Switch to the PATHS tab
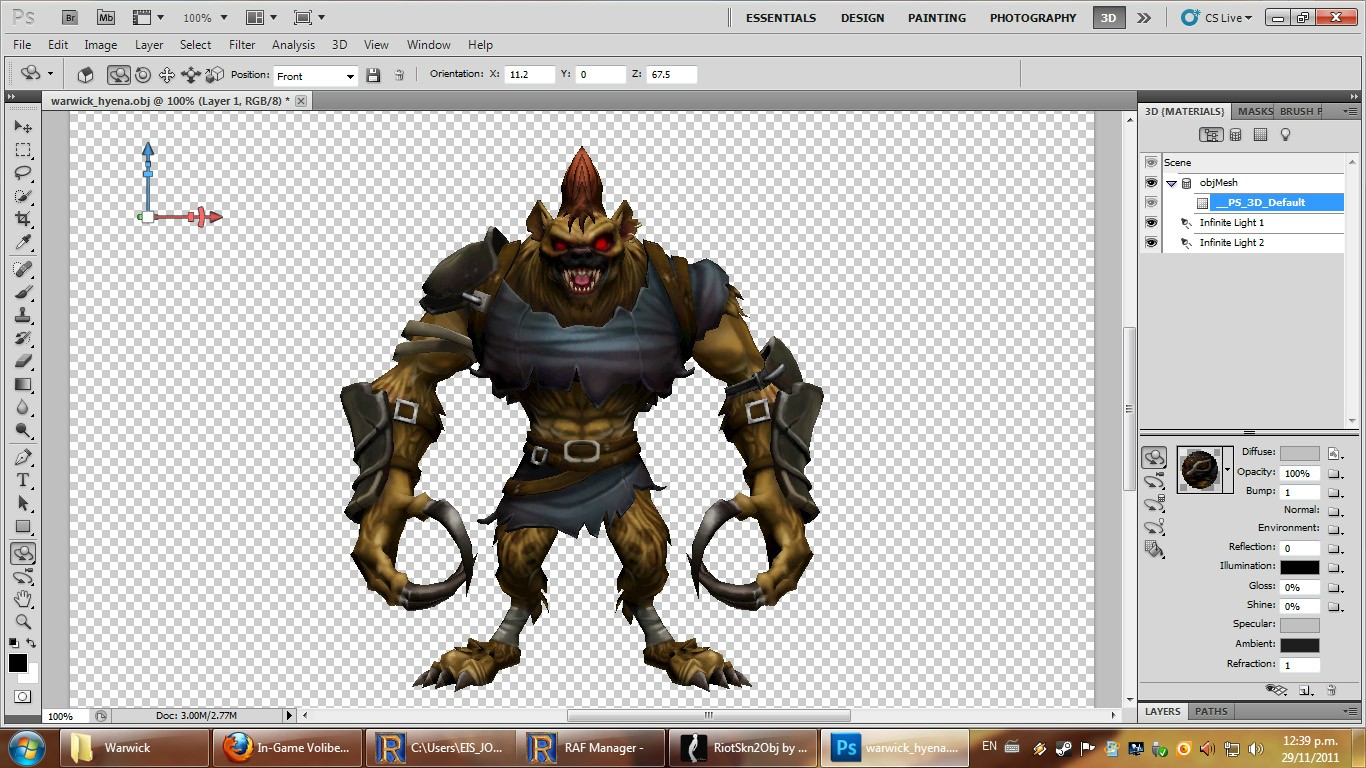The height and width of the screenshot is (768, 1366). [x=1211, y=711]
